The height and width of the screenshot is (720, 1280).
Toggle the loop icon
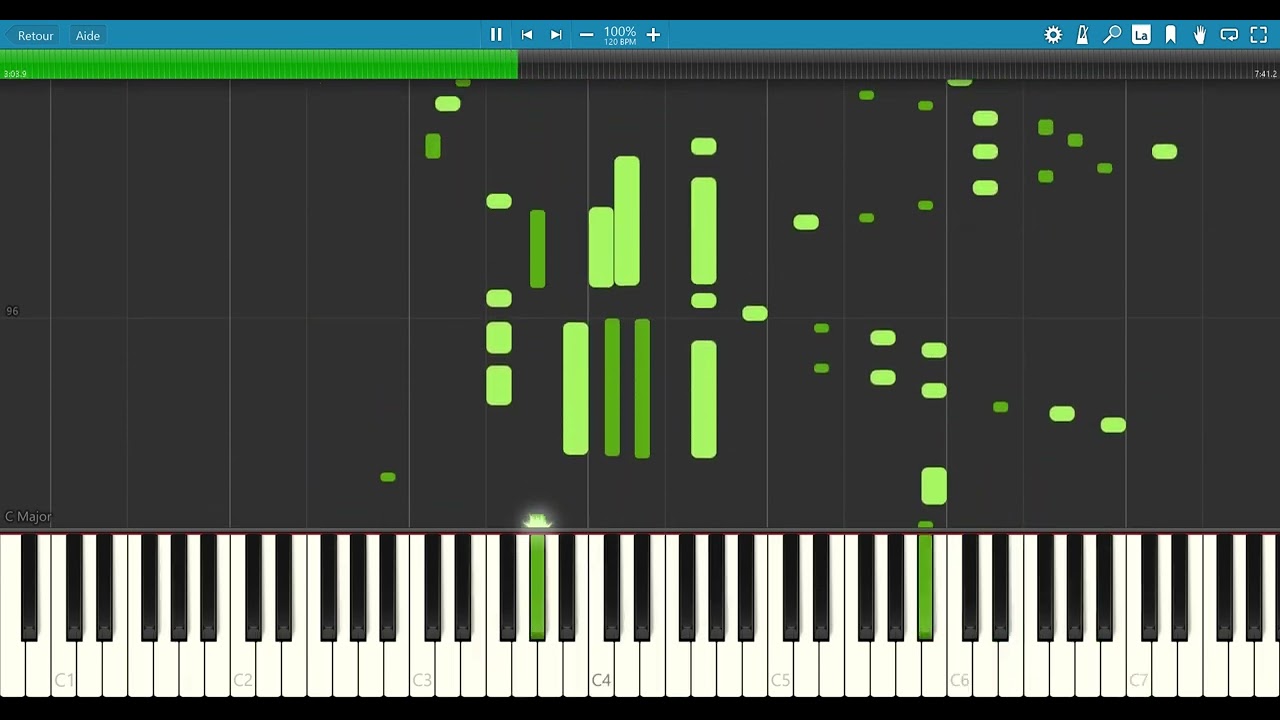(1229, 35)
